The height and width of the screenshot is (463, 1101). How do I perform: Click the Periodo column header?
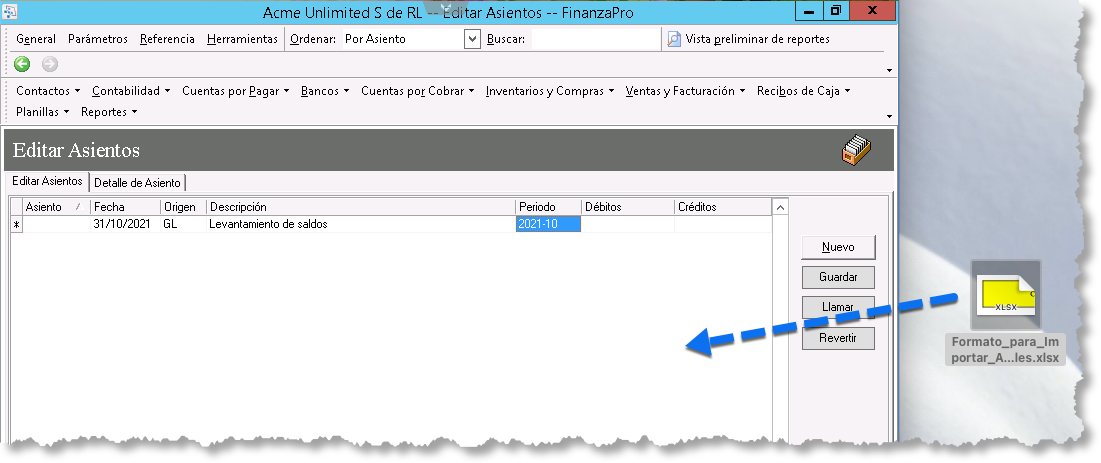click(x=548, y=207)
